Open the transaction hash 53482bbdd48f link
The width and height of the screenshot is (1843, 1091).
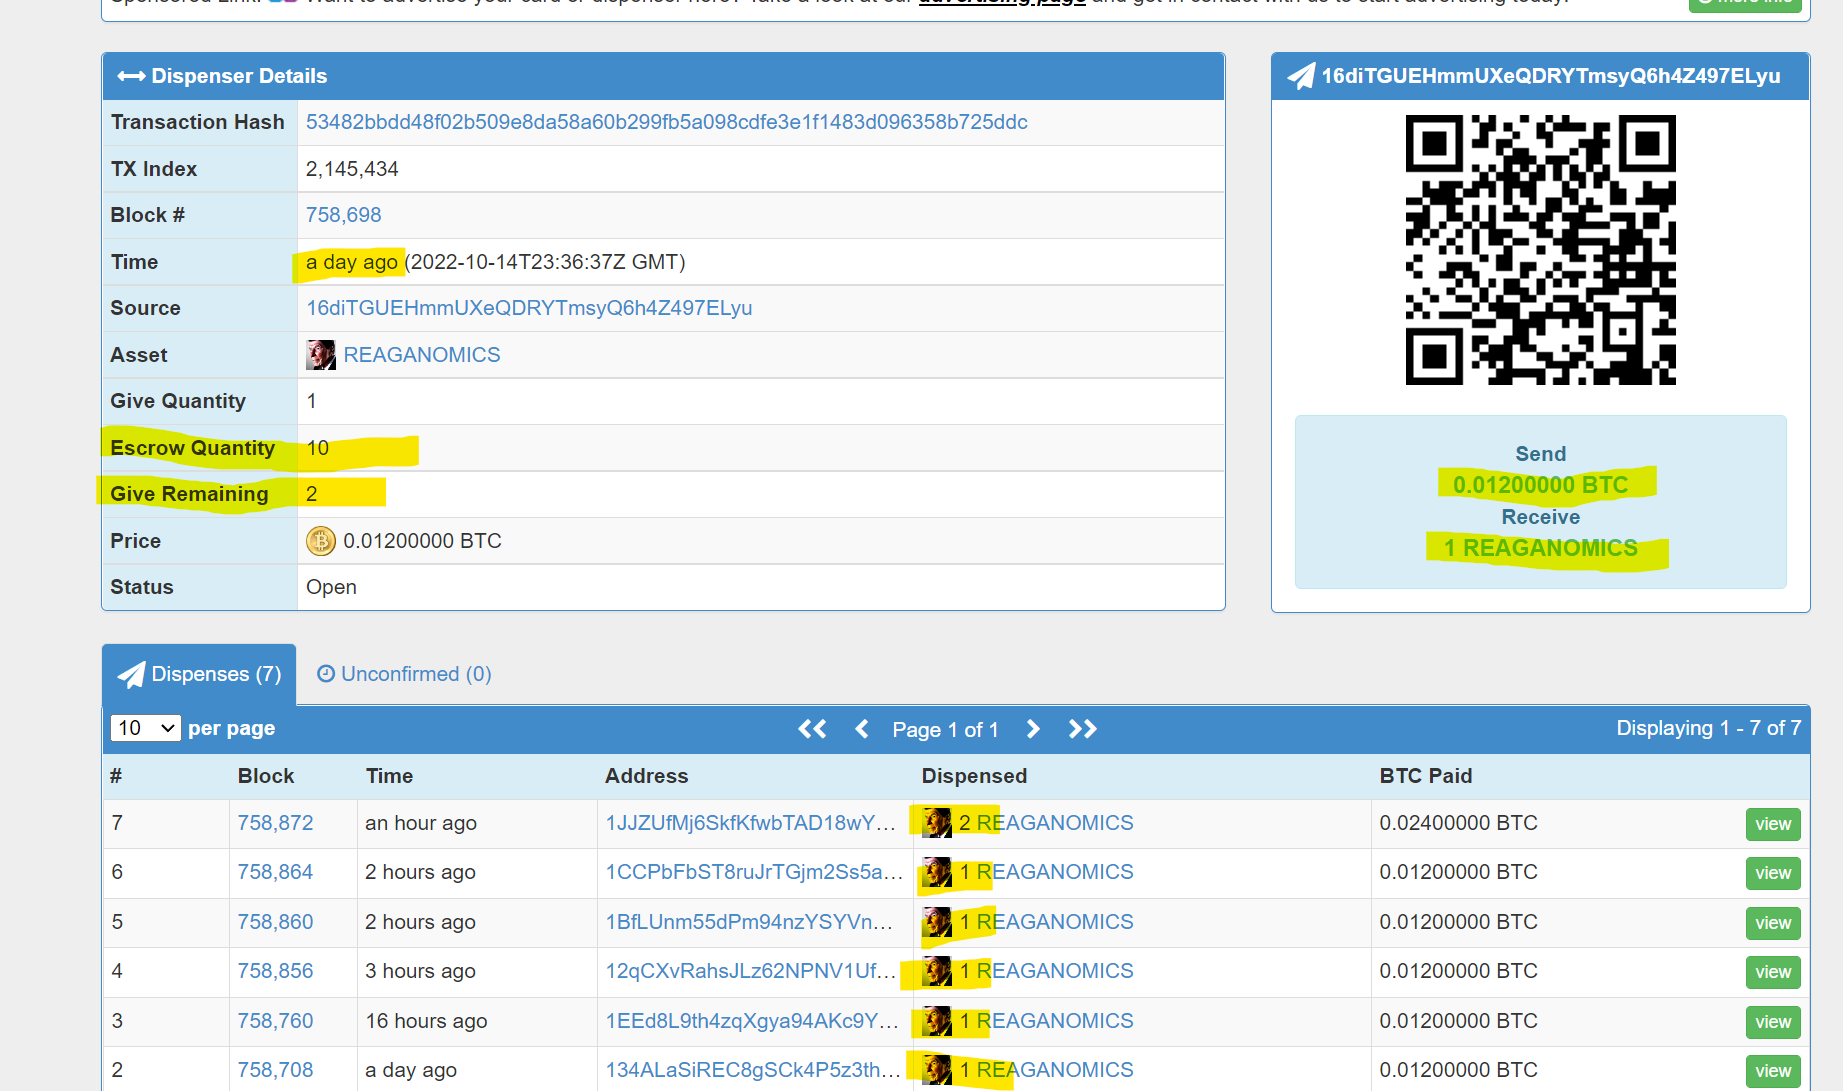[x=666, y=122]
